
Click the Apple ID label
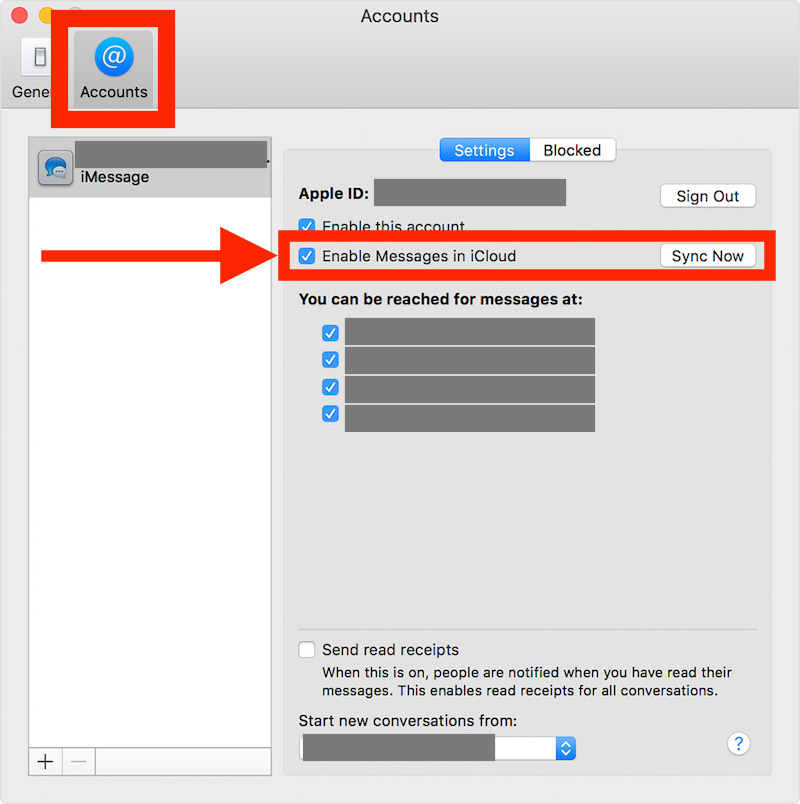pyautogui.click(x=334, y=194)
